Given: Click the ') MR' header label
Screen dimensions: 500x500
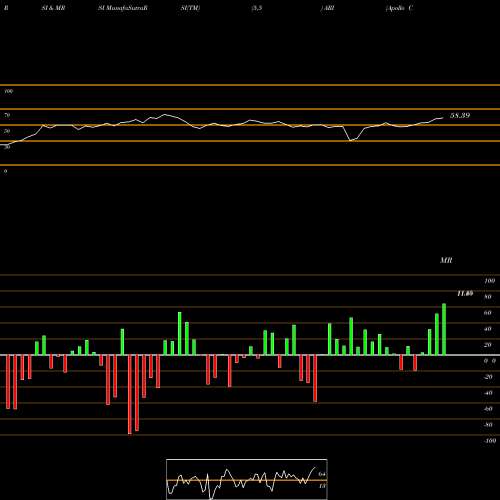Looking at the screenshot, I should pos(327,8).
